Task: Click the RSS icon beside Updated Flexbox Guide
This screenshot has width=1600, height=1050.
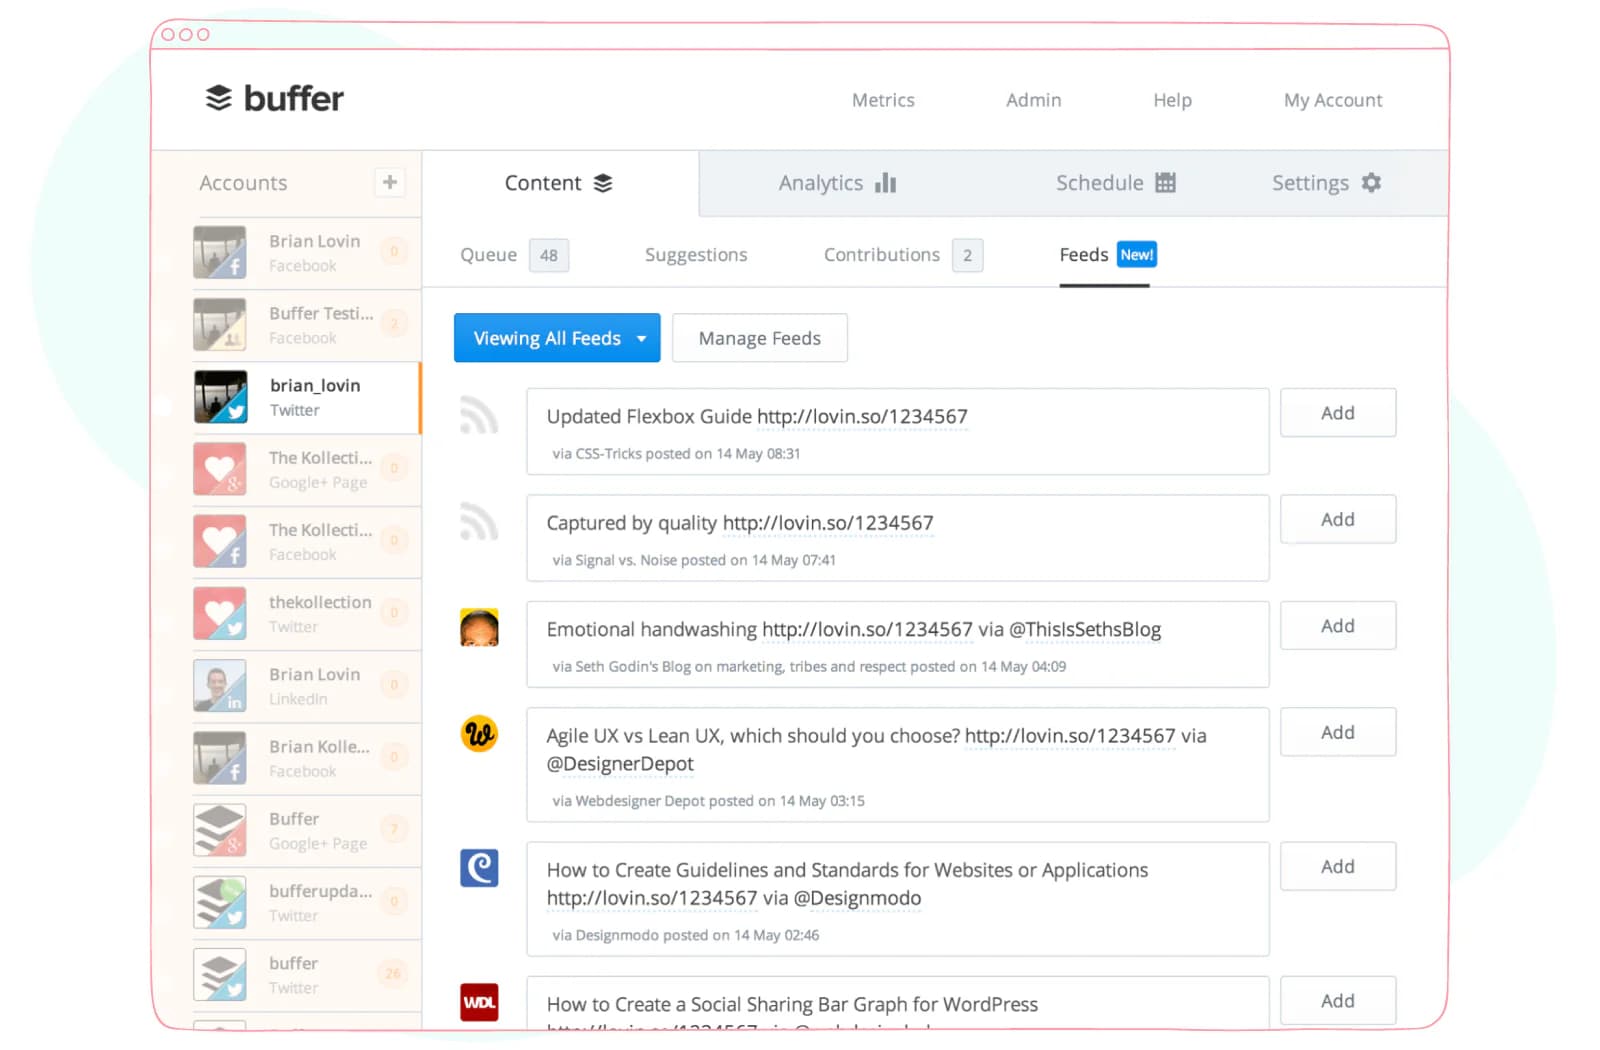Action: [479, 415]
